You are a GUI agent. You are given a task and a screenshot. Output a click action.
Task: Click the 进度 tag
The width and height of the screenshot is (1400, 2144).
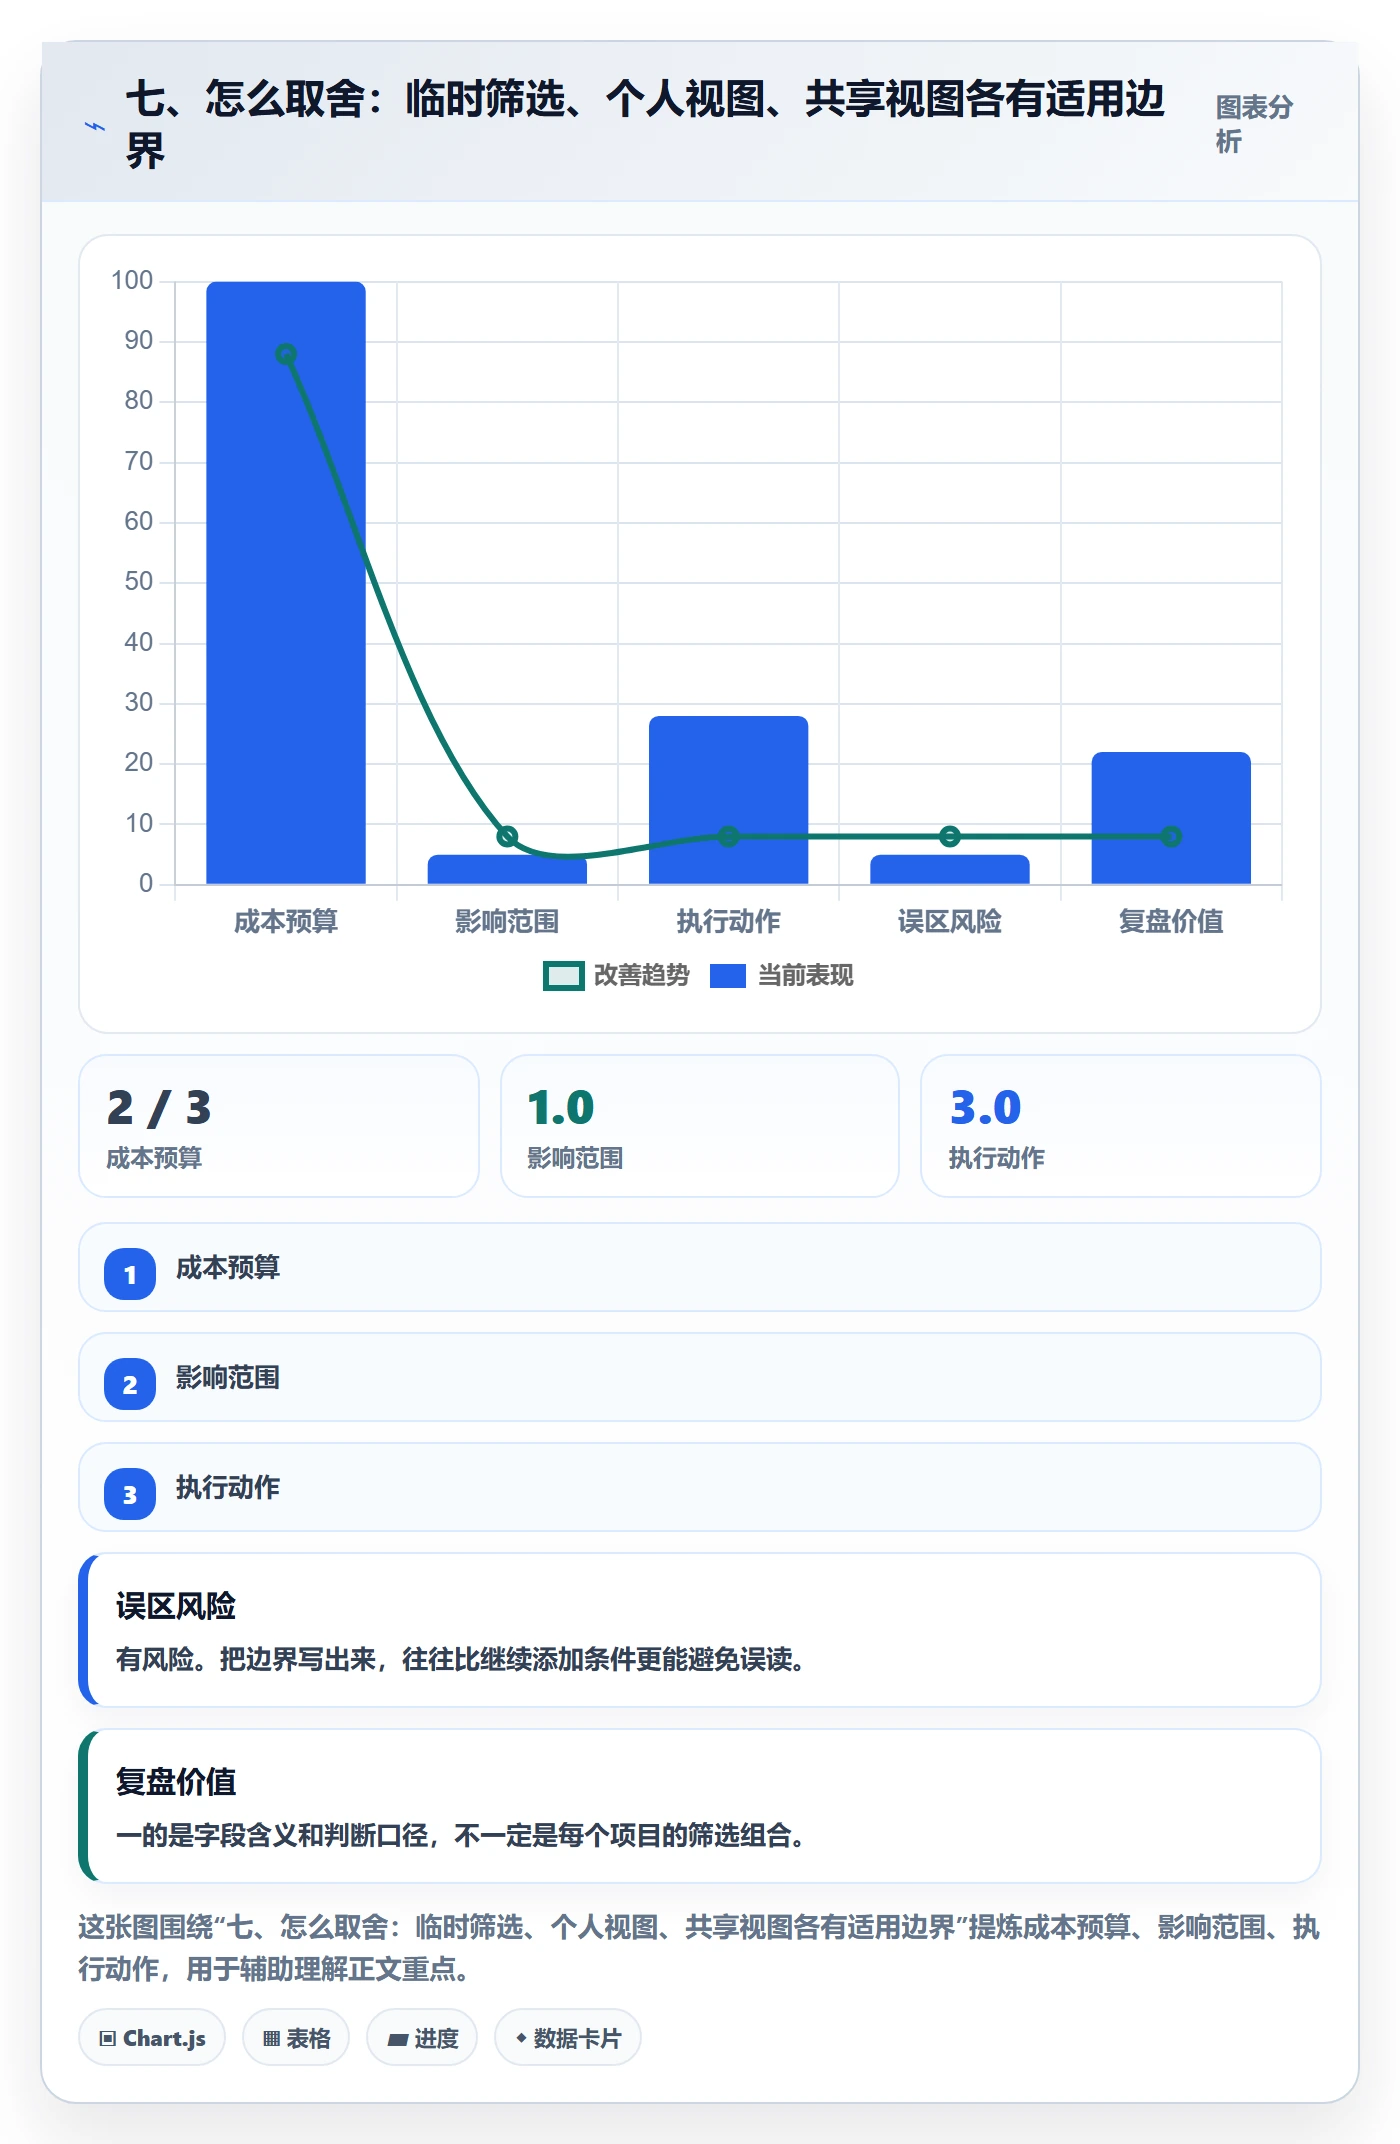point(422,2037)
